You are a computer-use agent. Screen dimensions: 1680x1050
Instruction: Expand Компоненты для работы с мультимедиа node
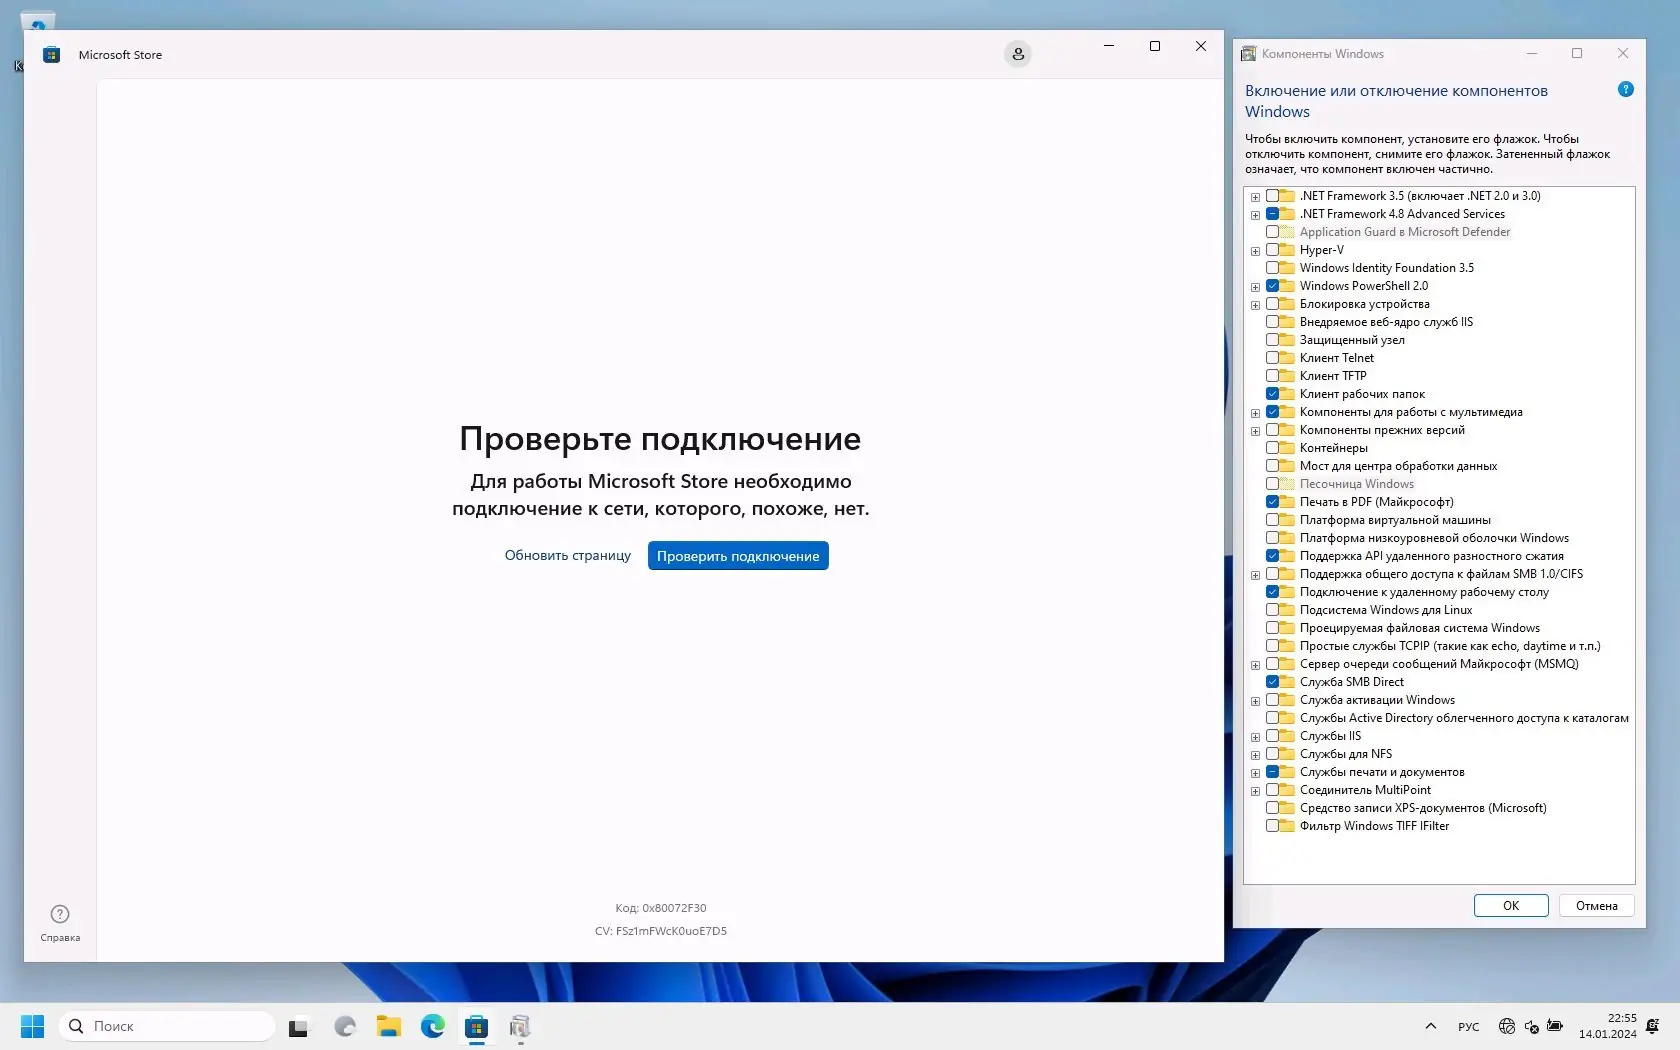[x=1255, y=413]
